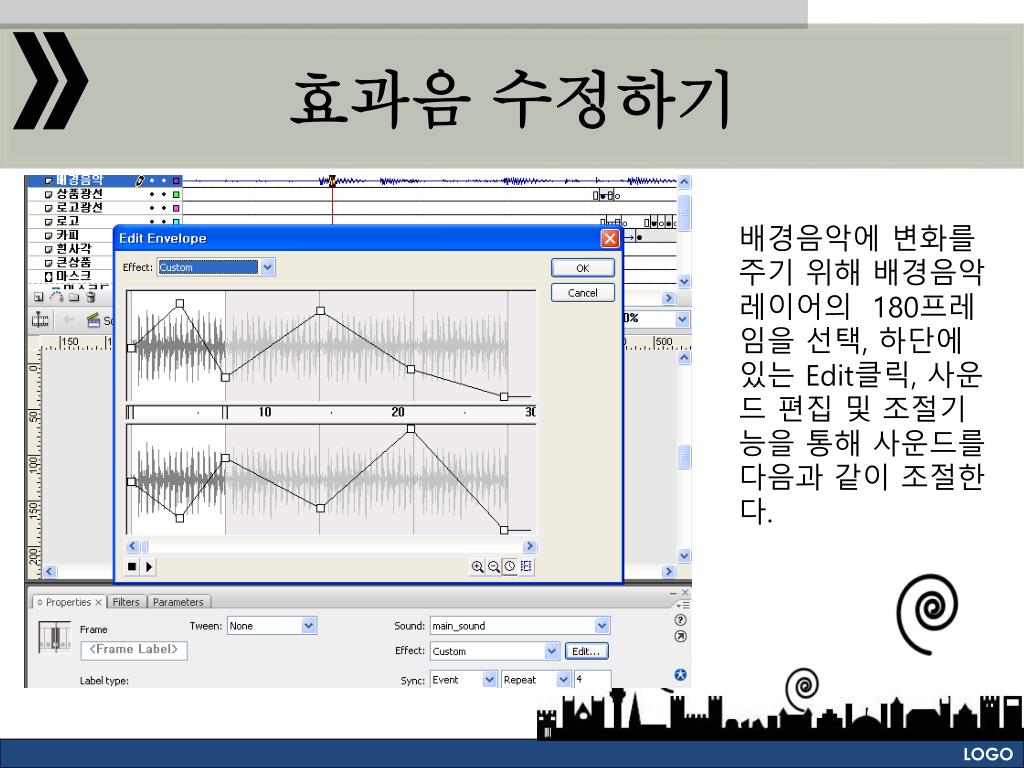Toggle the timeline visibility icon
Viewport: 1024px width, 768px height.
coord(40,320)
